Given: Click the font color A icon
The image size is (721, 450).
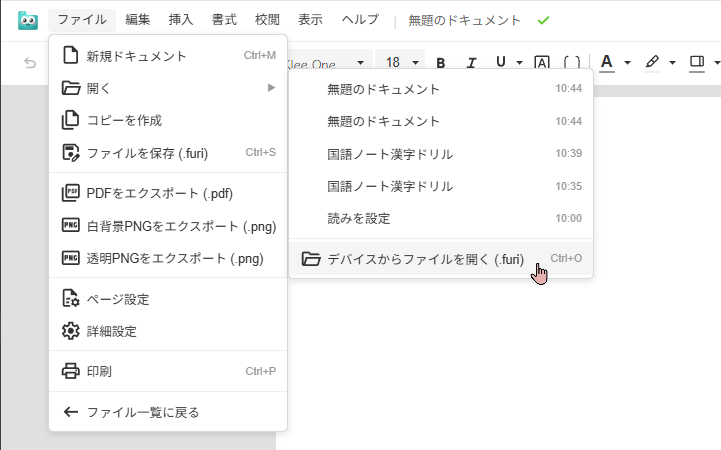Looking at the screenshot, I should (x=607, y=63).
